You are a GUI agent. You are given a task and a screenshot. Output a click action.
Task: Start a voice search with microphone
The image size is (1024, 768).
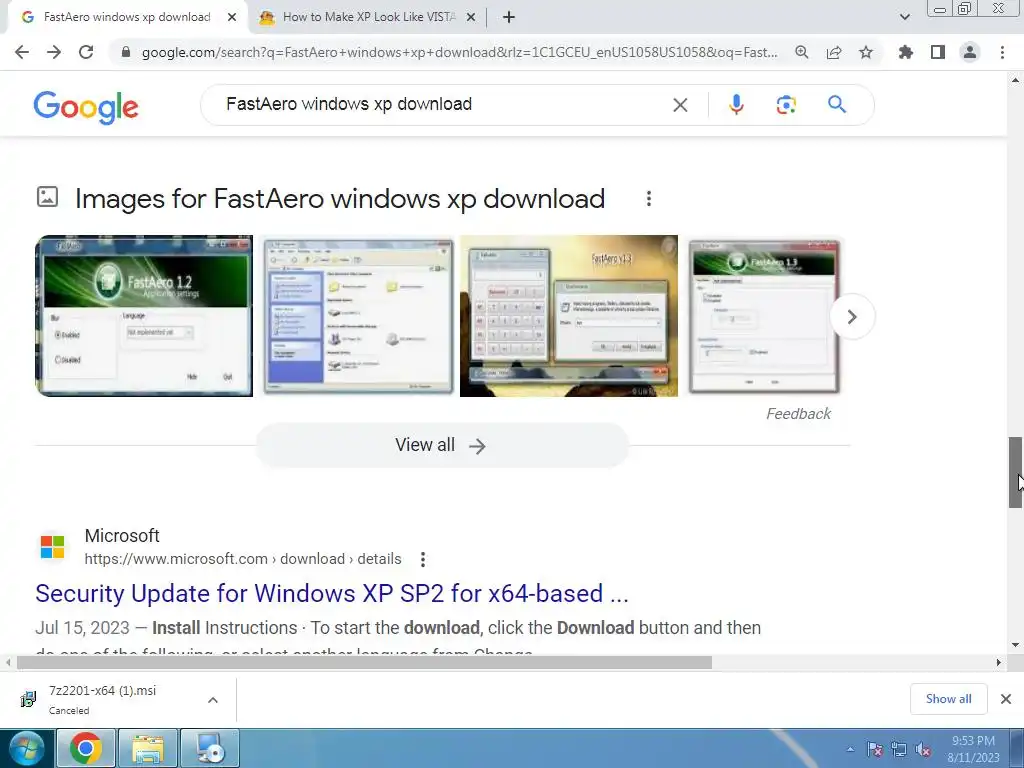736,104
